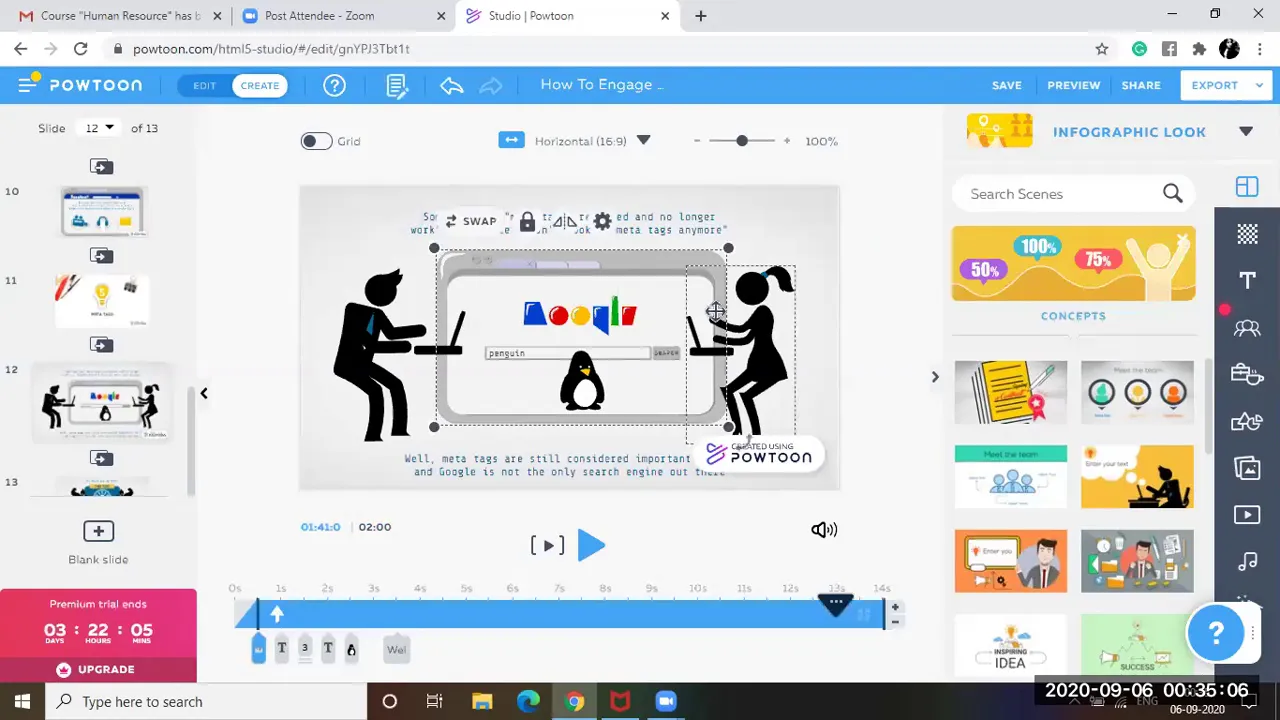Viewport: 1280px width, 720px height.
Task: Click the zoom plus button
Action: coord(787,141)
